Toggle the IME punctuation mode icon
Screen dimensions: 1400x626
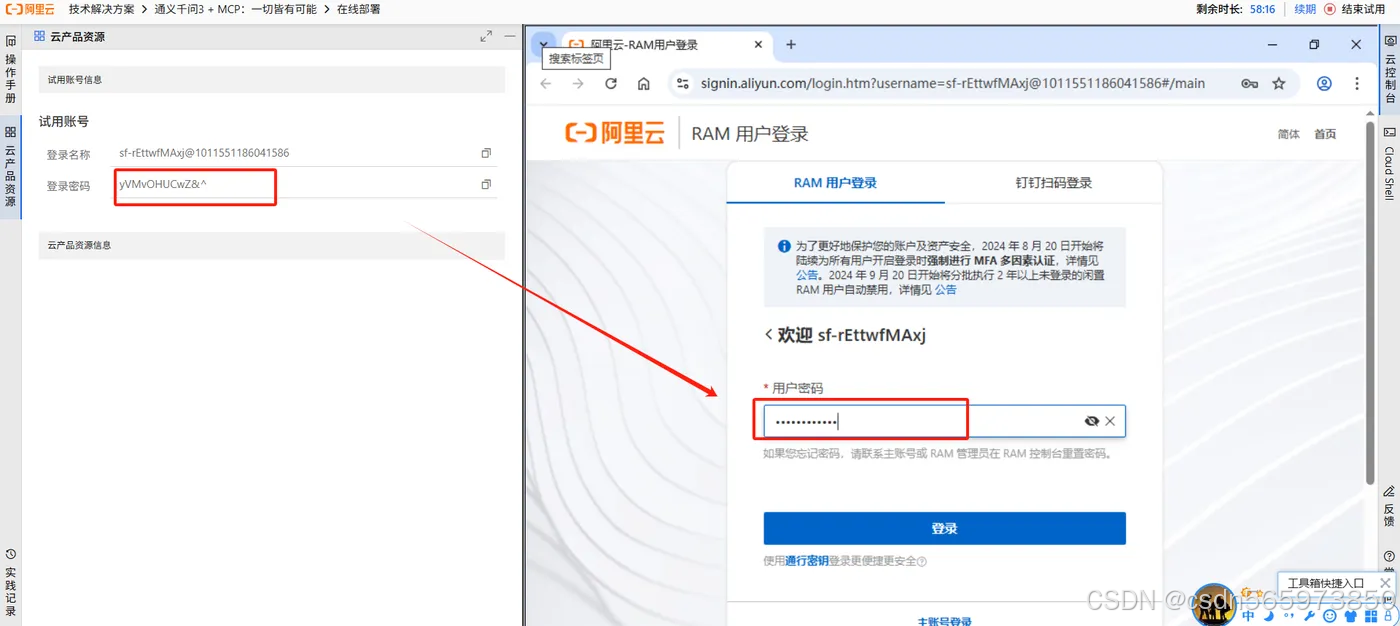[x=1290, y=617]
